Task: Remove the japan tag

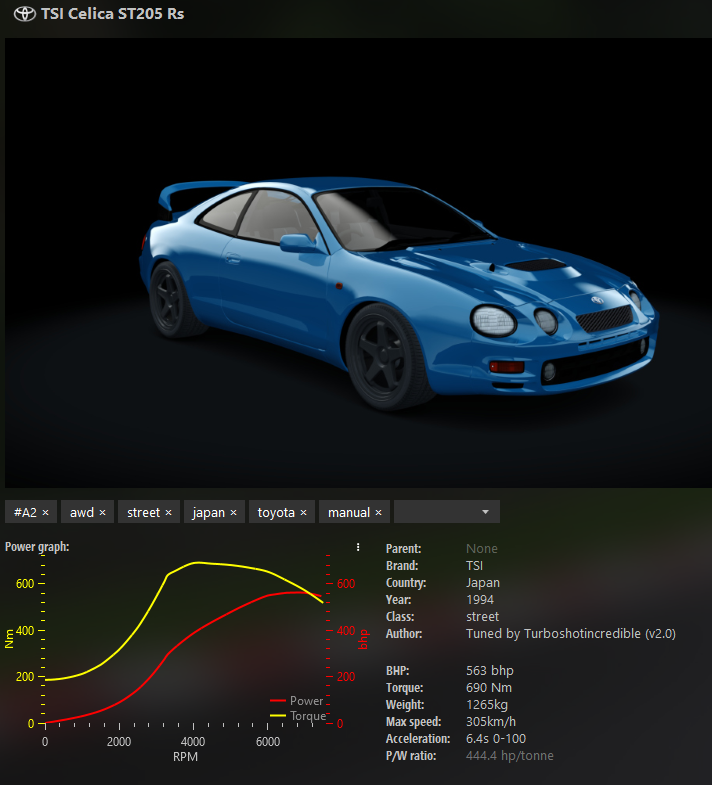Action: tap(233, 513)
